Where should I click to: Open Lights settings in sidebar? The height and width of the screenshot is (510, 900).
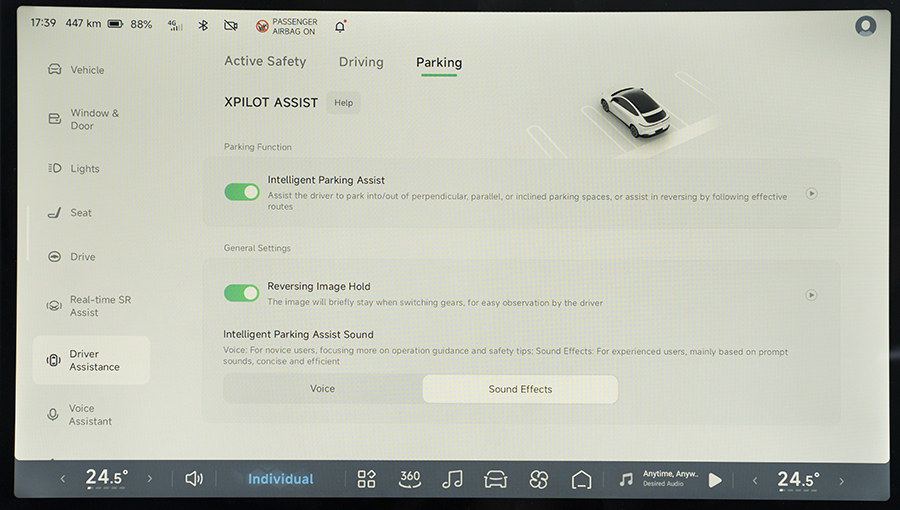[x=85, y=169]
